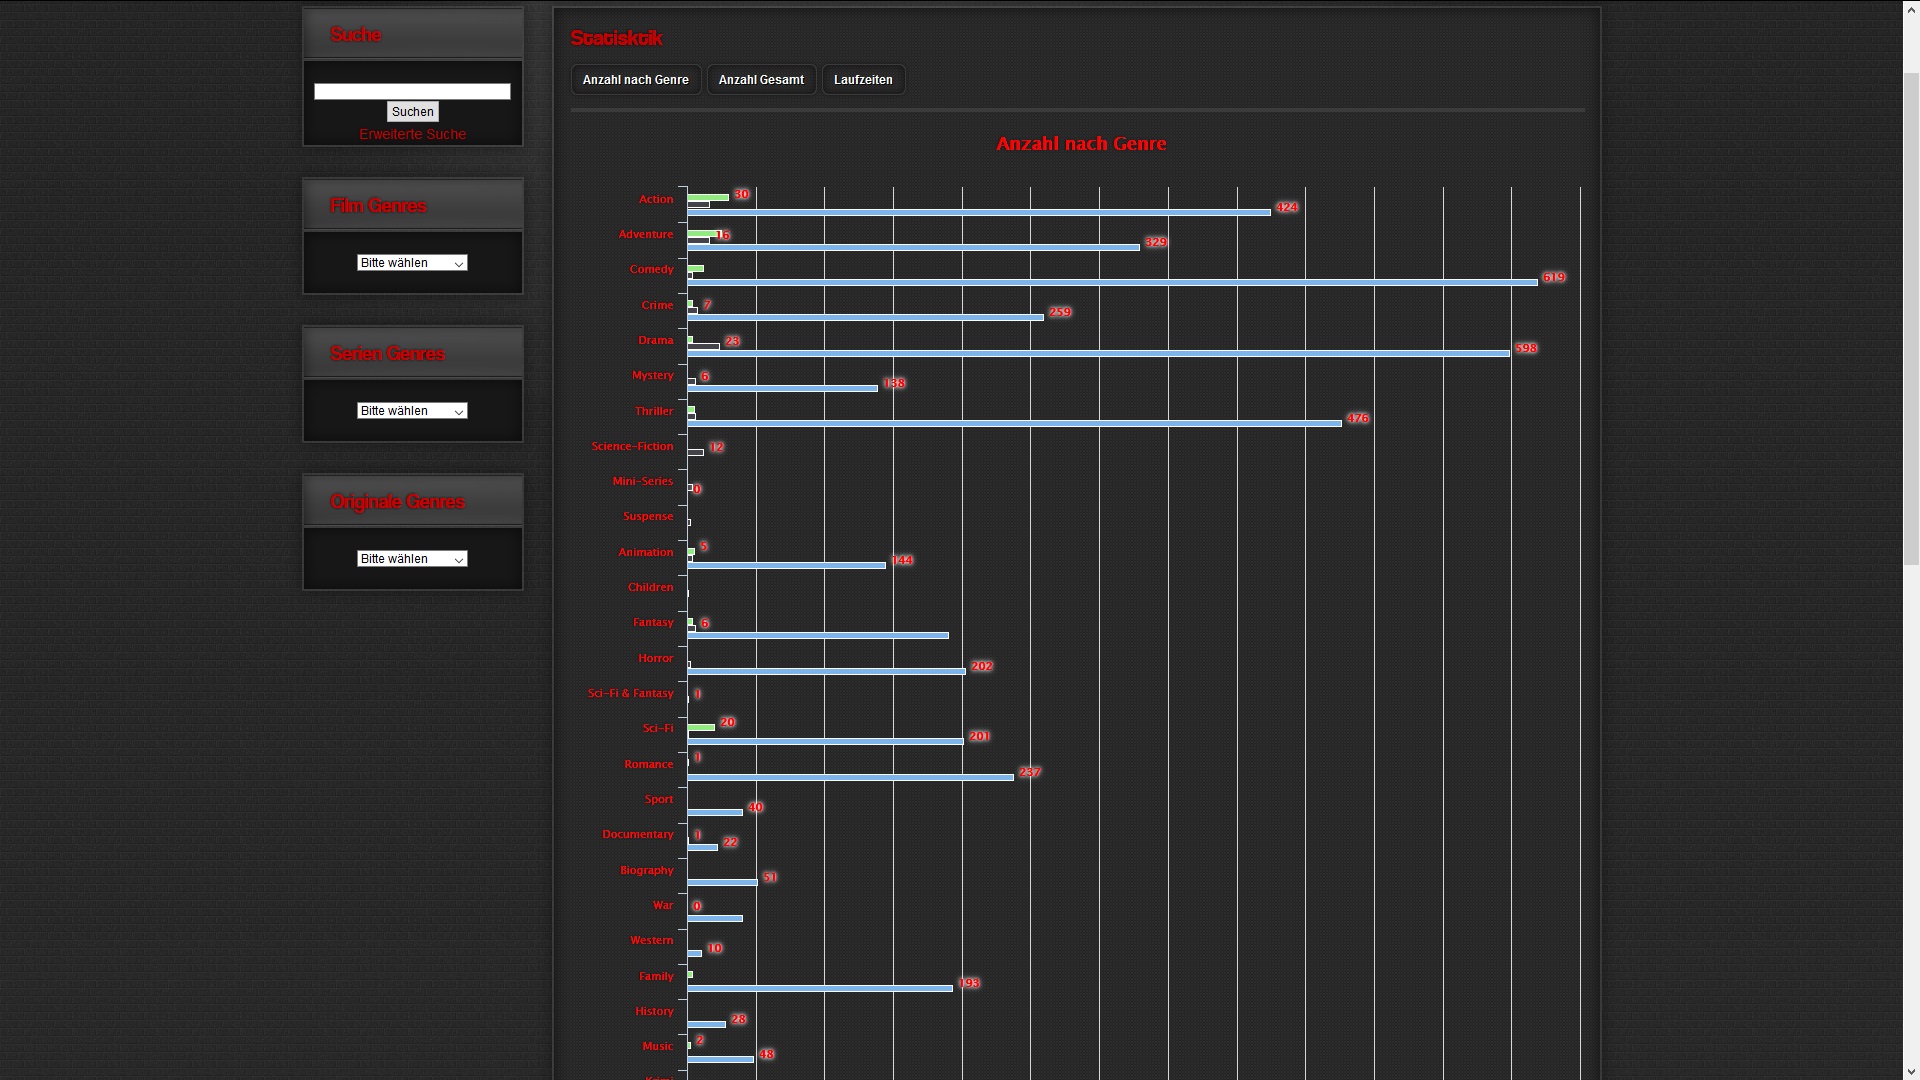Switch to Anzahl nach Genre tab
This screenshot has height=1080, width=1920.
[x=635, y=80]
